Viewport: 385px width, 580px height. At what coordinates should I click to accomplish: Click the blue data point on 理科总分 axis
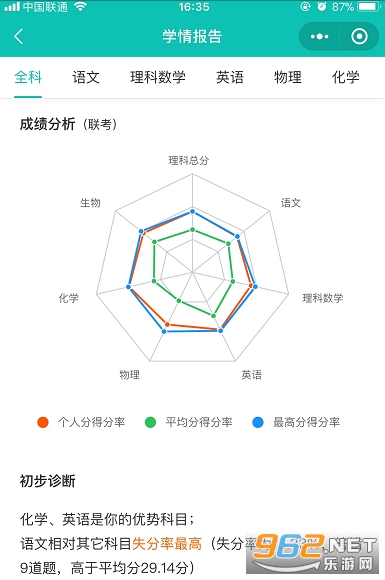(x=192, y=212)
